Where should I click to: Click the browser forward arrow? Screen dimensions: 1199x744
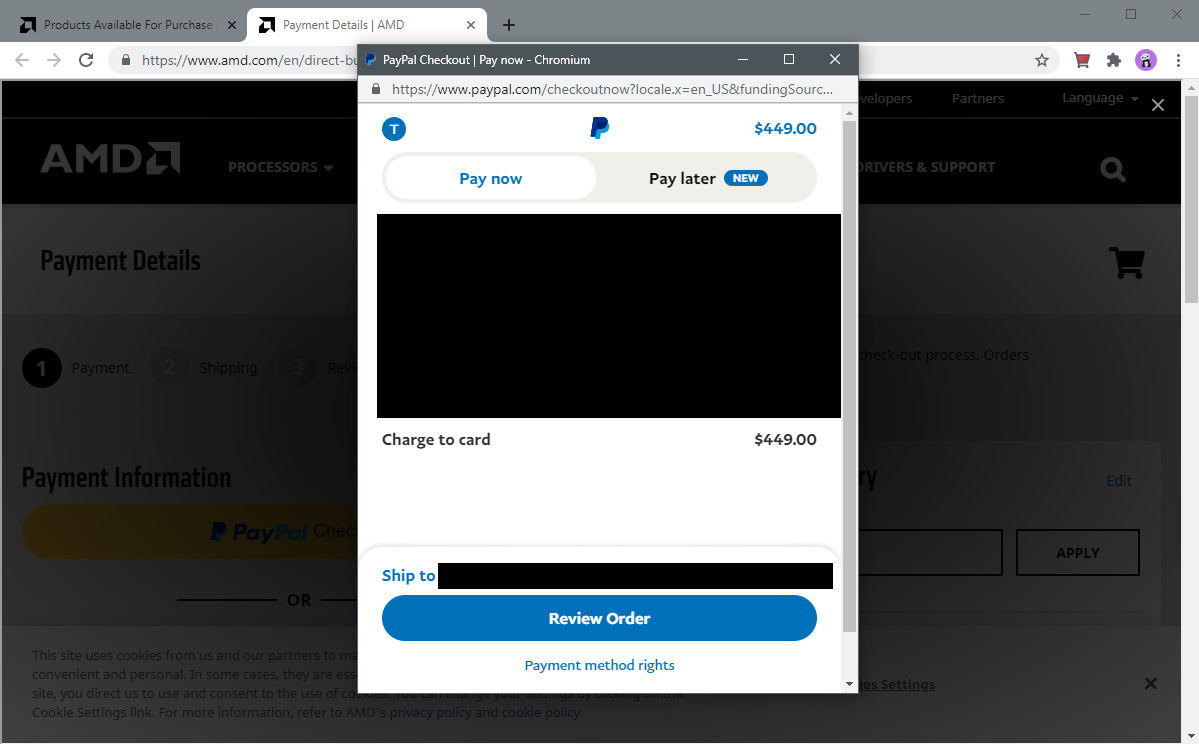click(x=54, y=60)
